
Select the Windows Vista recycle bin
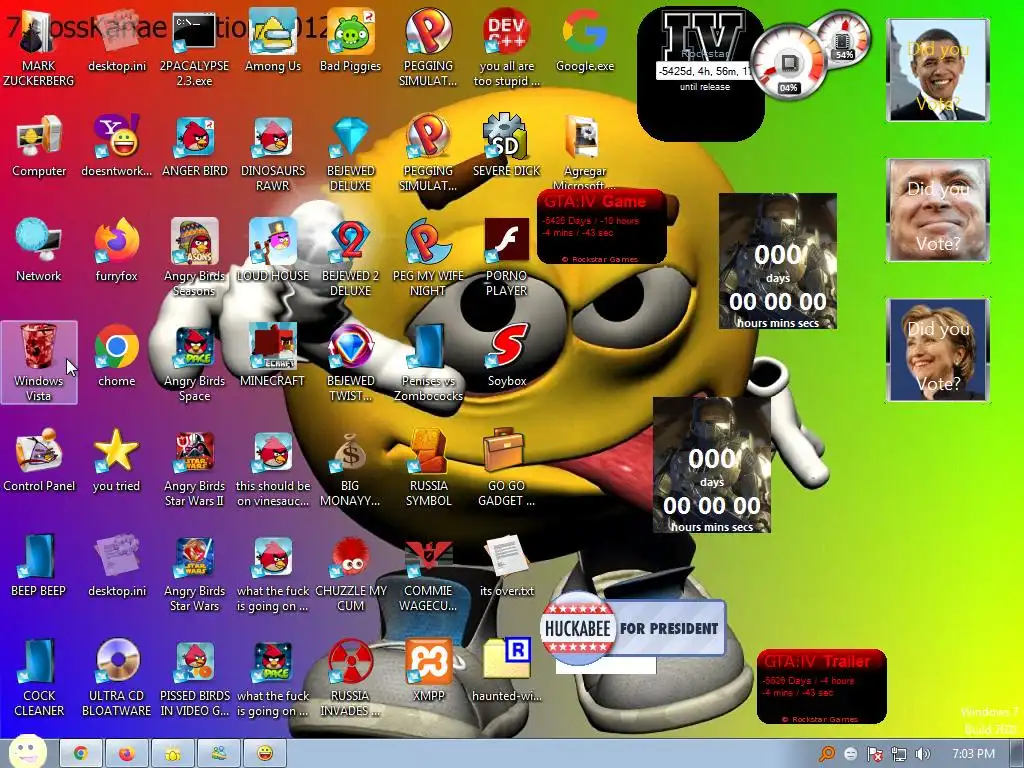[x=39, y=362]
